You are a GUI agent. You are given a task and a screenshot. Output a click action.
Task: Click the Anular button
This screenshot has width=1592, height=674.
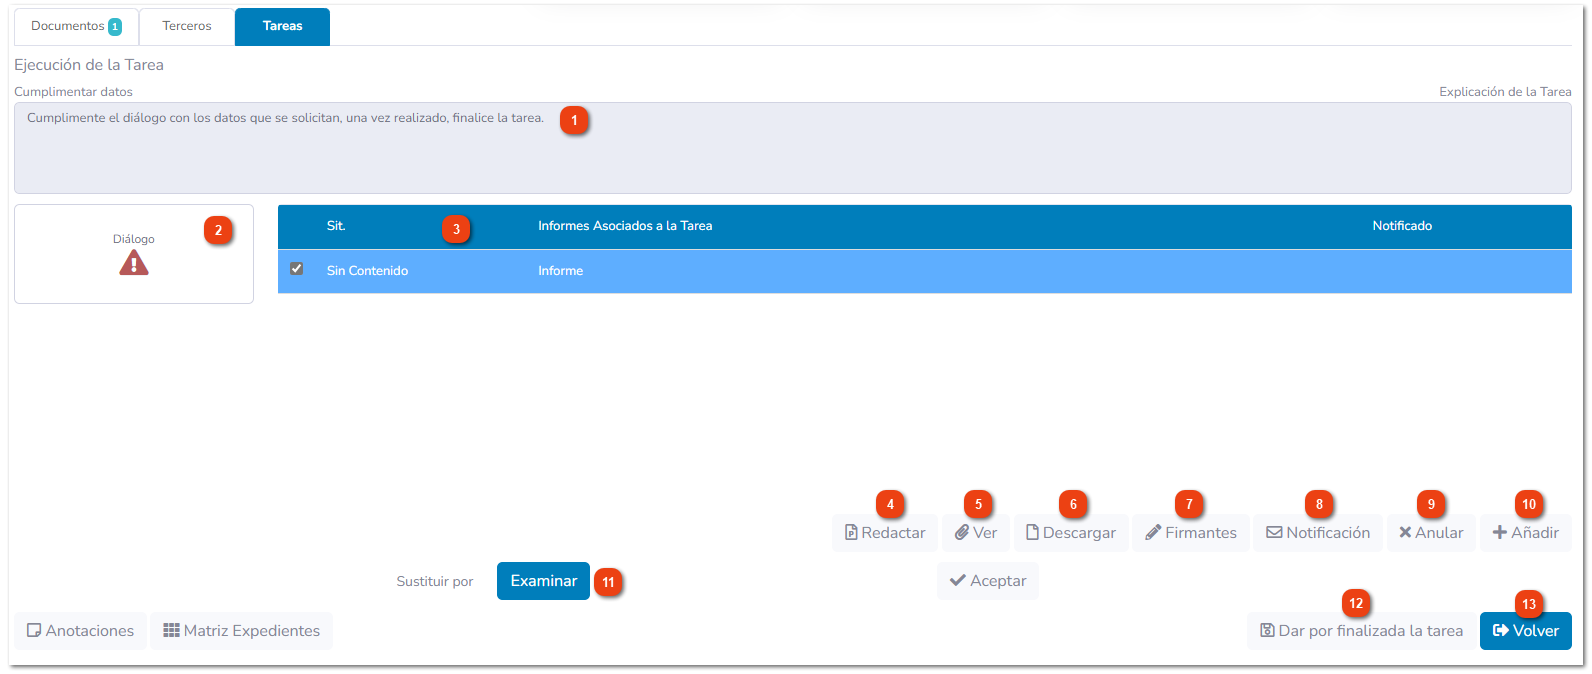tap(1431, 533)
